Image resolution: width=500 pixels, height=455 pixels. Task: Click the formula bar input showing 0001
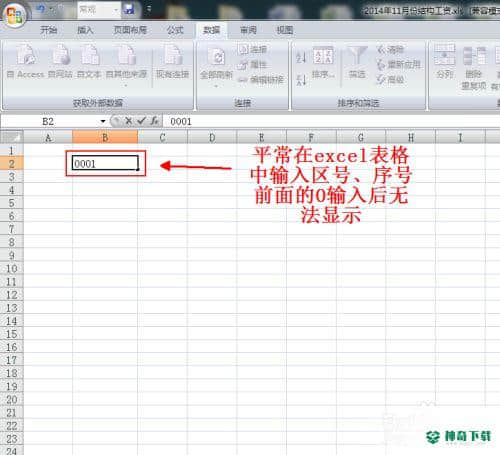[332, 121]
